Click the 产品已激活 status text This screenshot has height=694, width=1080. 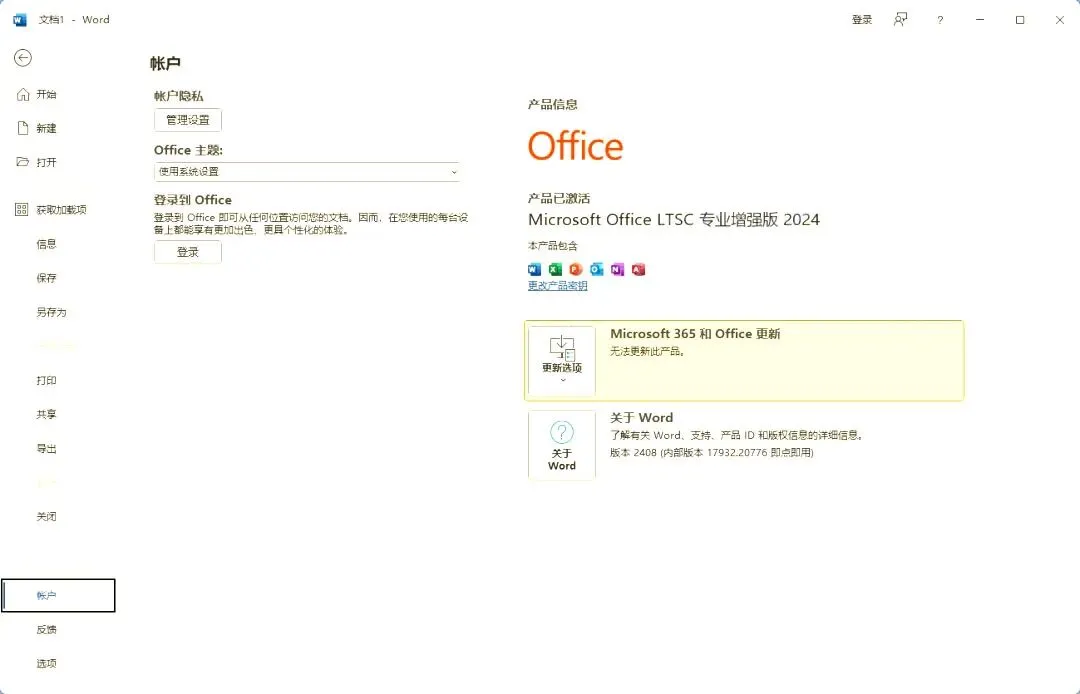click(559, 198)
